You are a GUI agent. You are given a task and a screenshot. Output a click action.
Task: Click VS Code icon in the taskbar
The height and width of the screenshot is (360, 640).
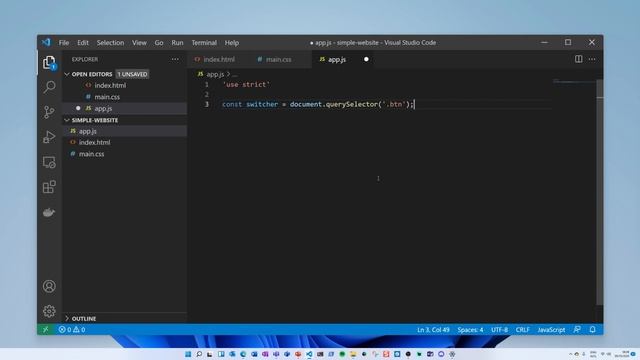coord(309,354)
